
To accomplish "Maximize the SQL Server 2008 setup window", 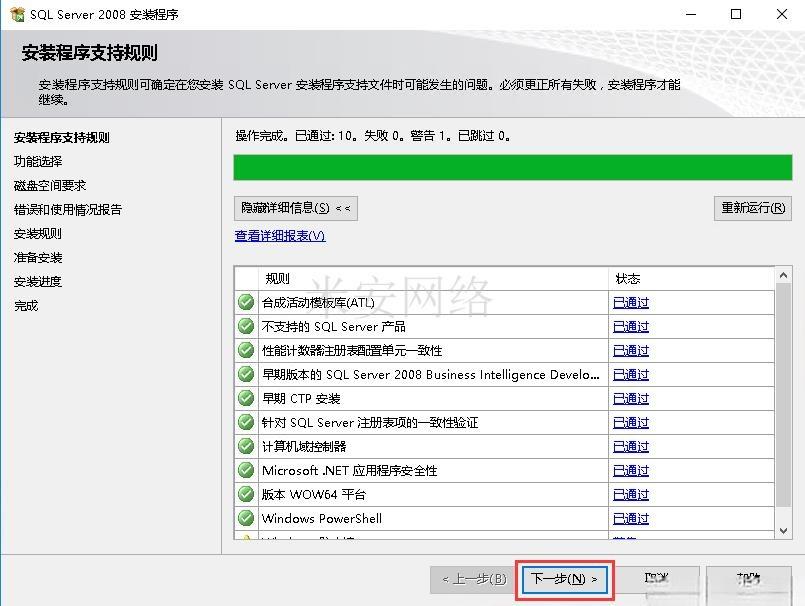I will coord(736,14).
